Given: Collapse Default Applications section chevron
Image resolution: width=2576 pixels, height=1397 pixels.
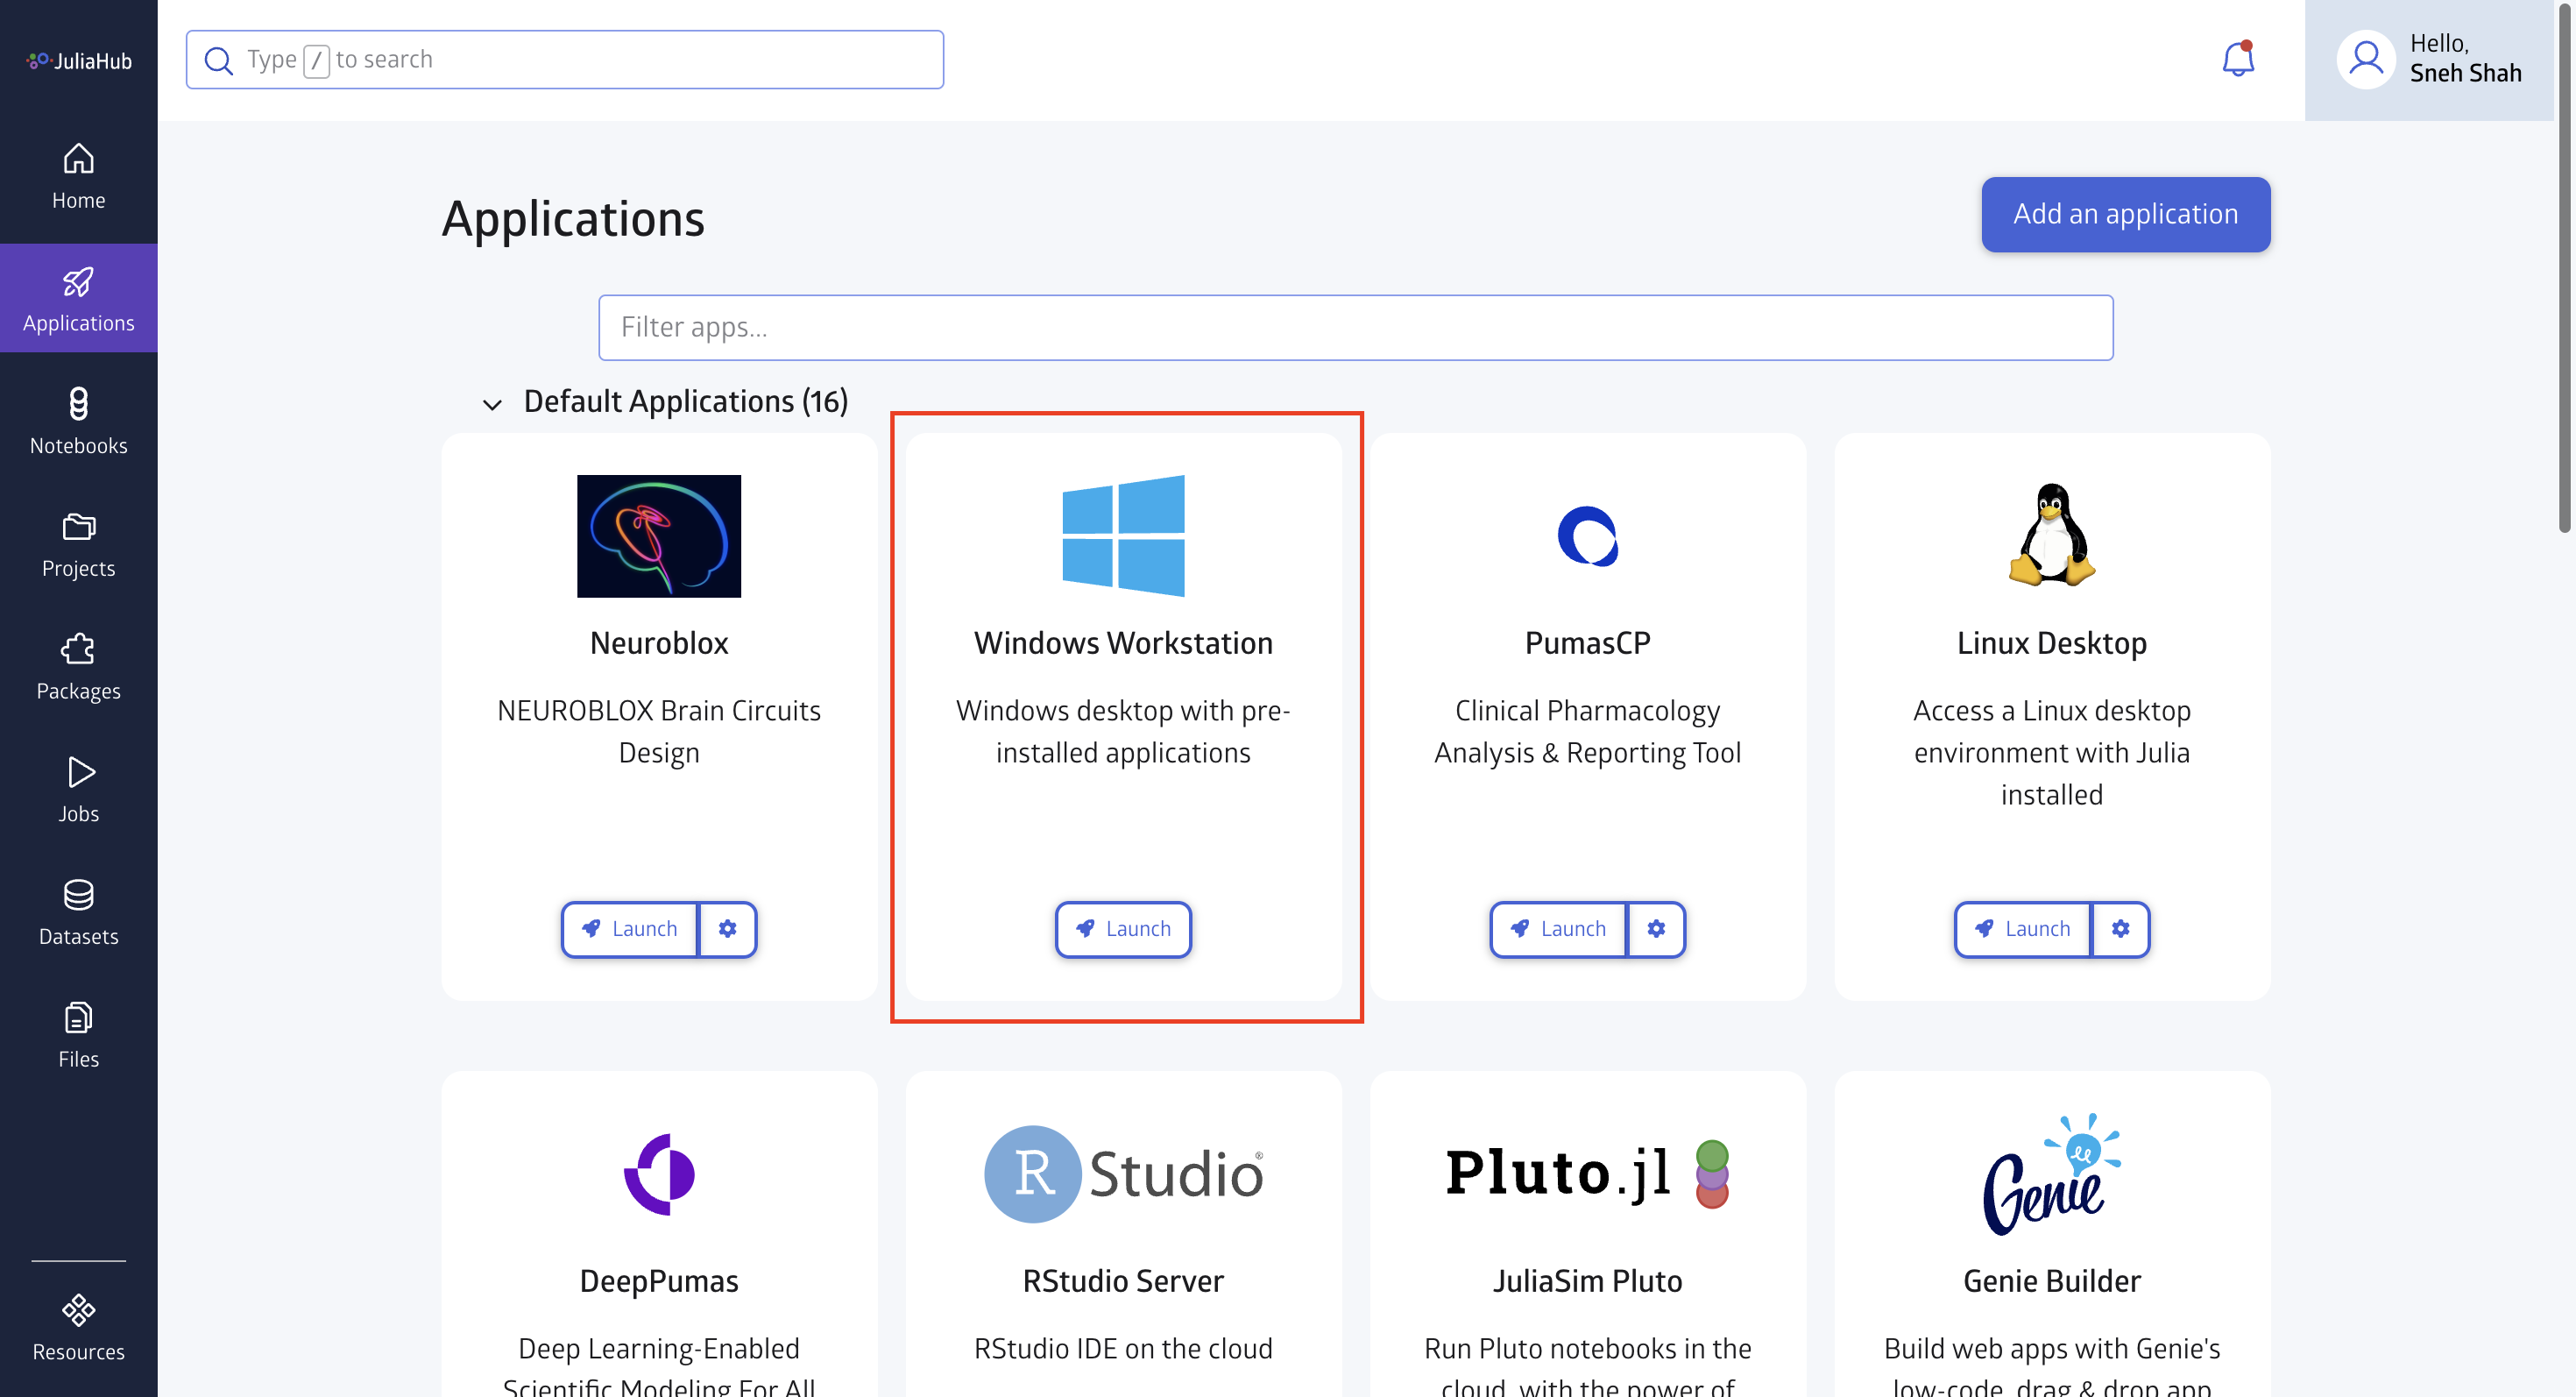Looking at the screenshot, I should (x=492, y=403).
